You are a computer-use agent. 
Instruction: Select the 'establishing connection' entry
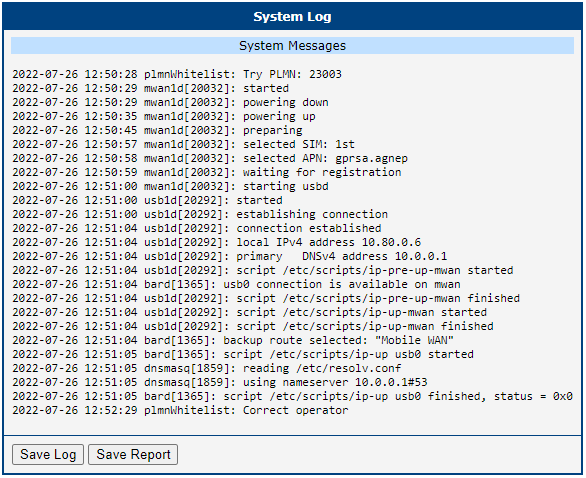tap(200, 214)
